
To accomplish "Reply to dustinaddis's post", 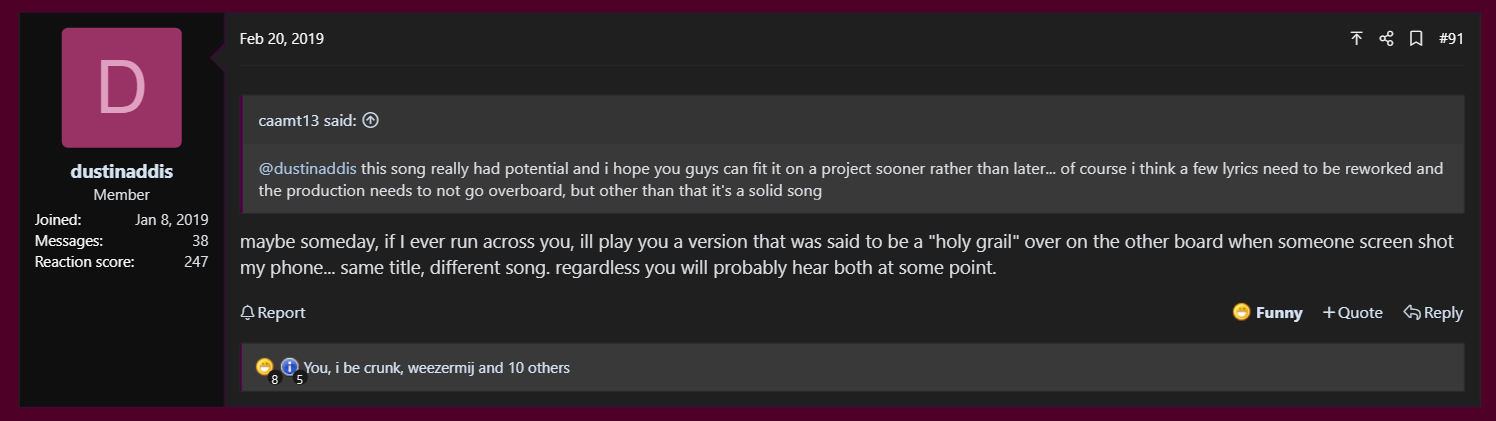I will point(1433,313).
